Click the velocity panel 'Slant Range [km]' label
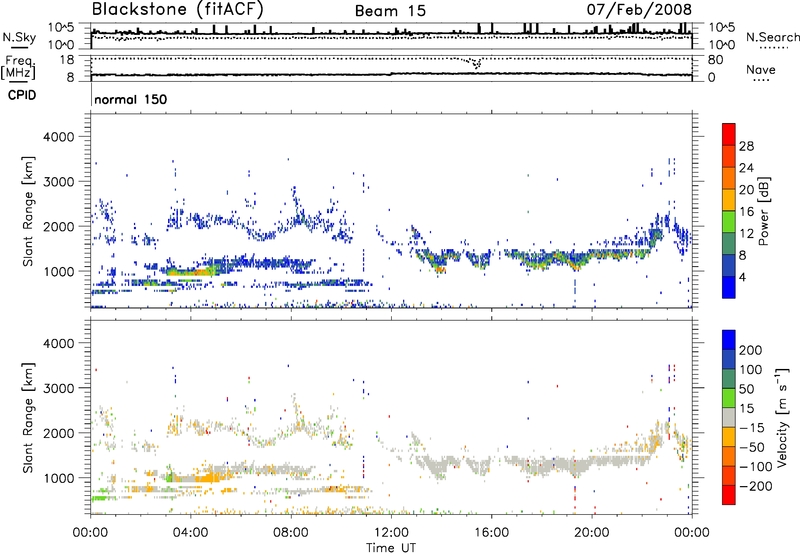Viewport: 800px width, 554px height. (x=29, y=417)
